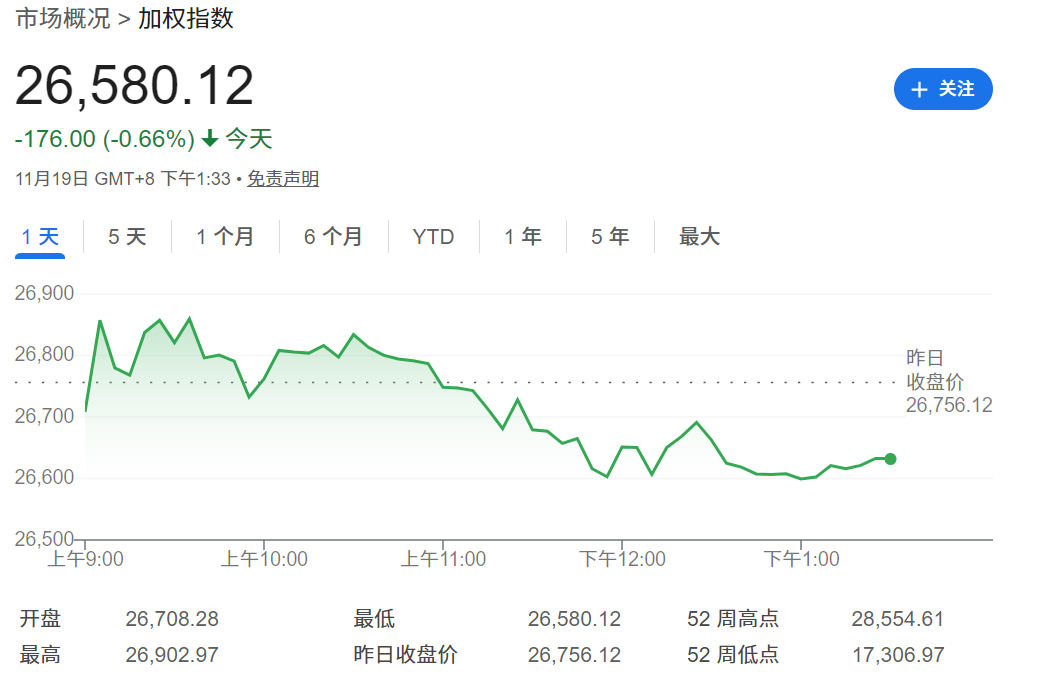The height and width of the screenshot is (681, 1046).
Task: Click the 上午11:00 time axis label
Action: click(x=443, y=559)
